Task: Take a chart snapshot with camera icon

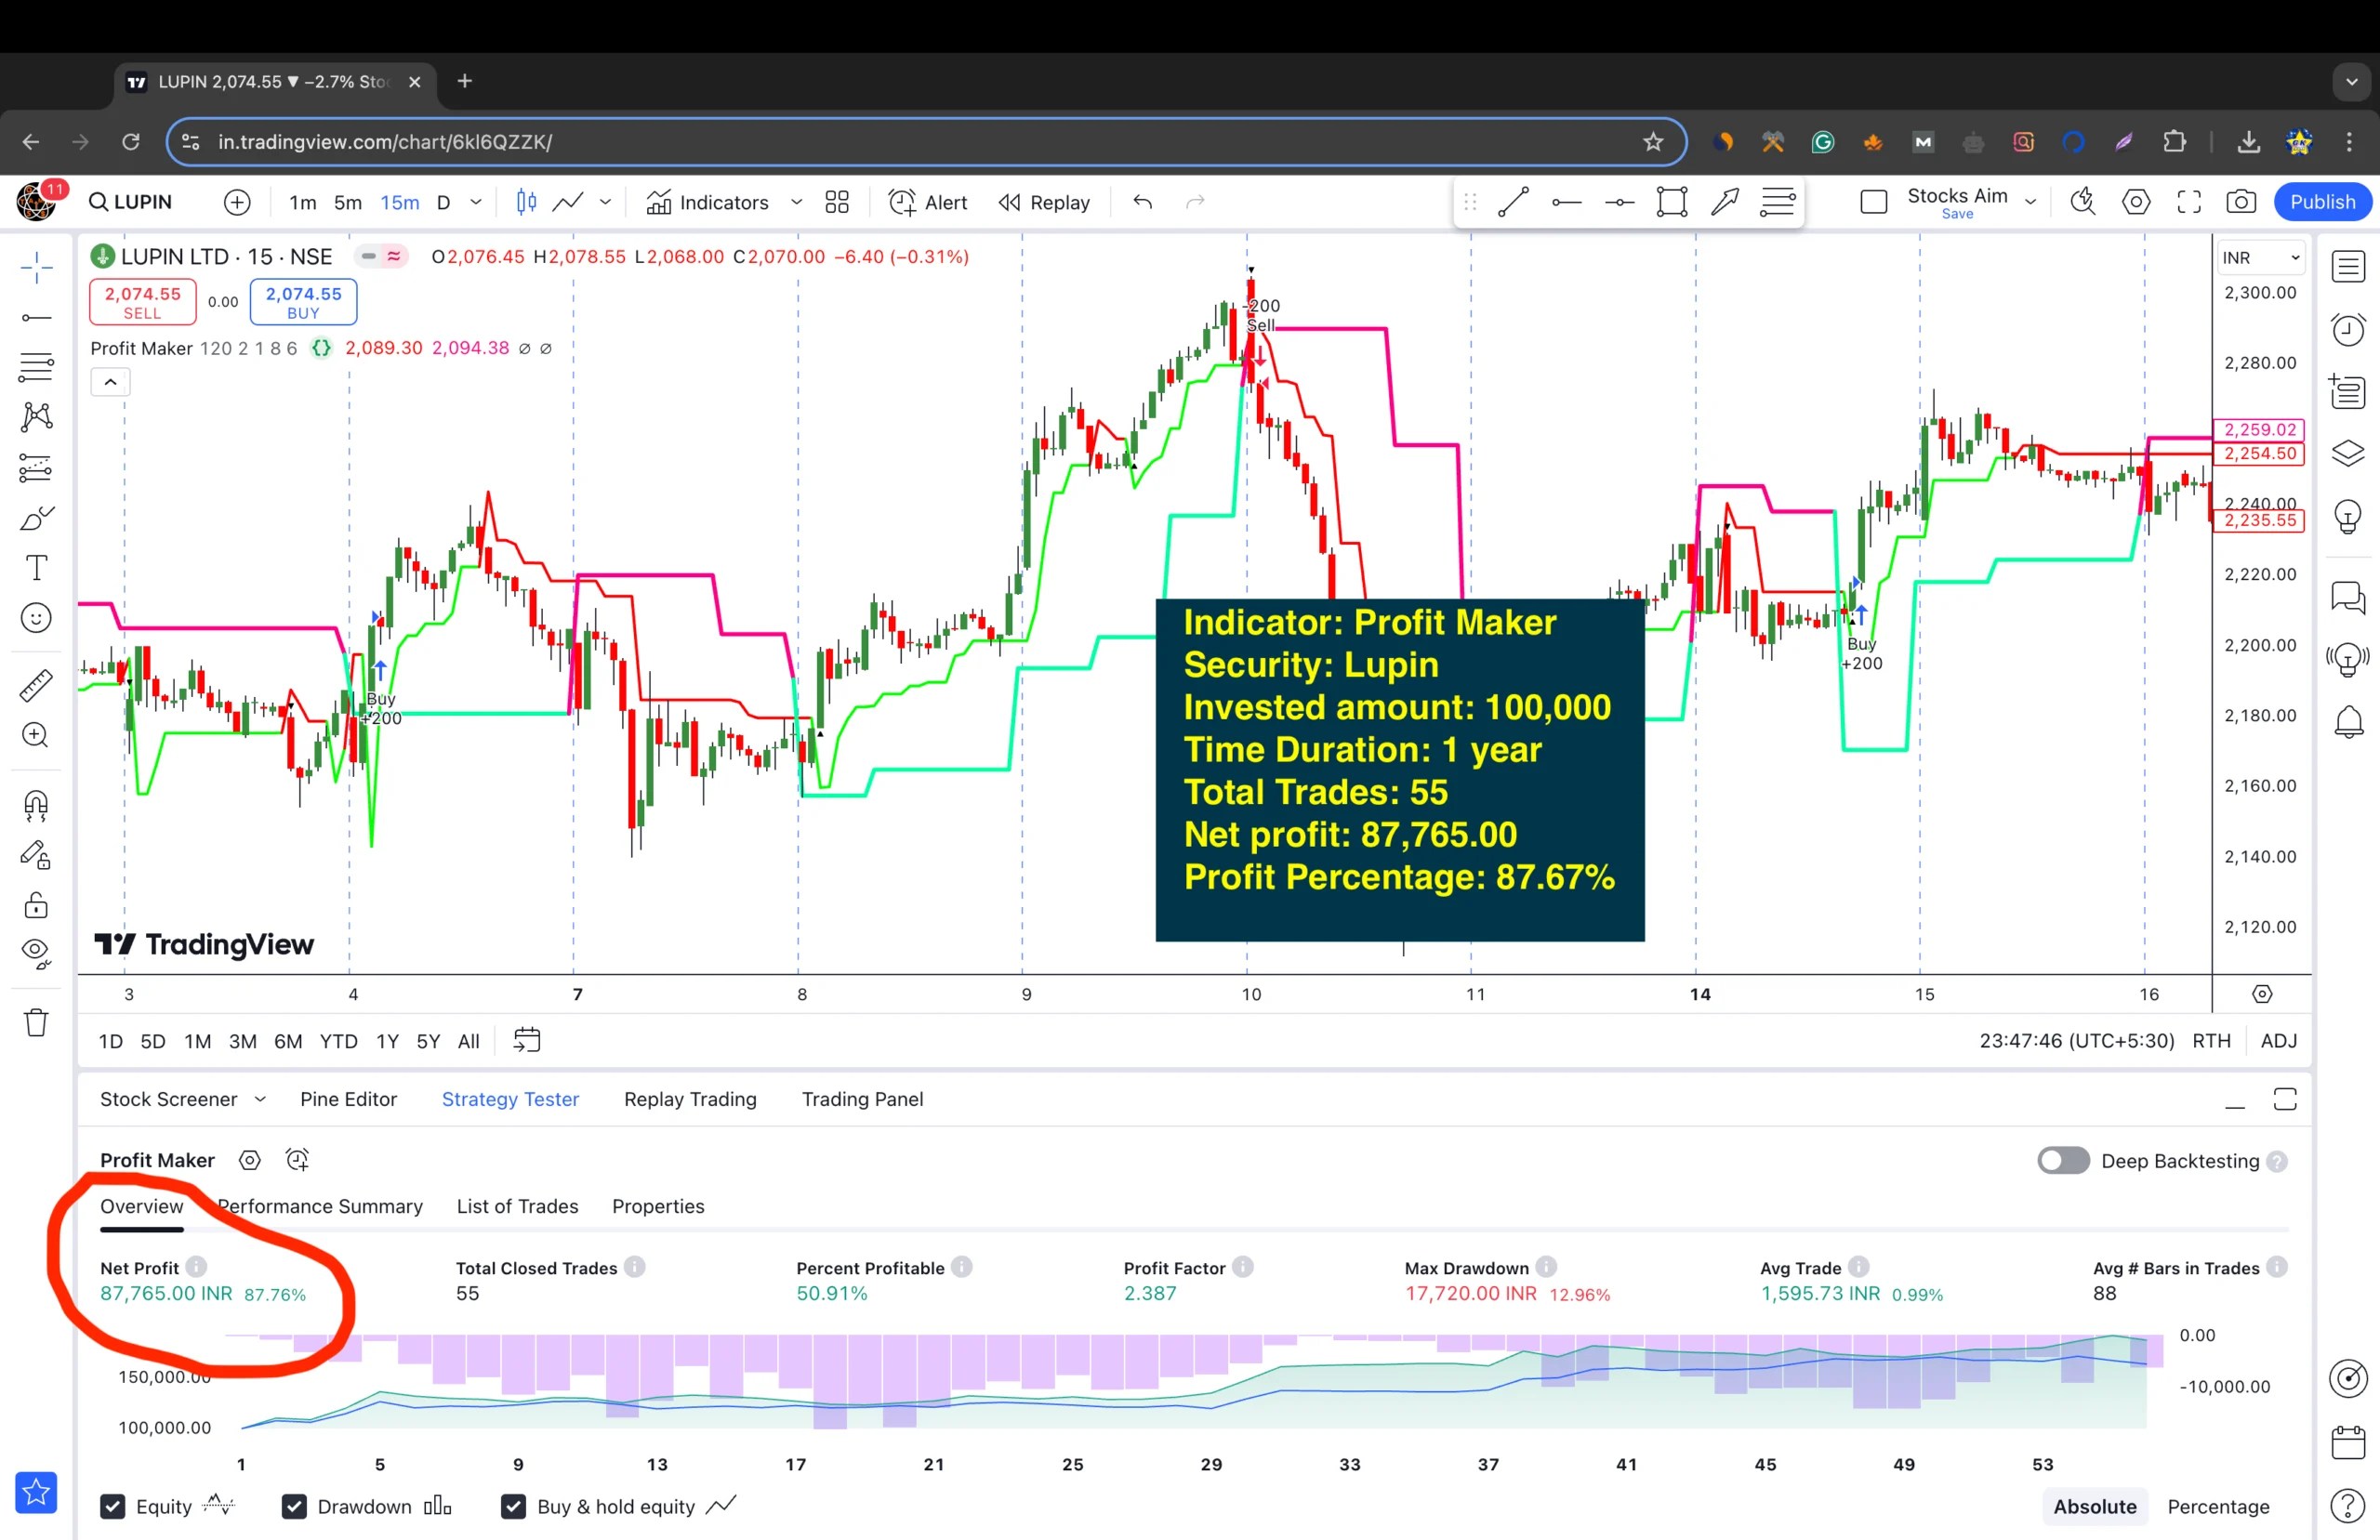Action: point(2240,202)
